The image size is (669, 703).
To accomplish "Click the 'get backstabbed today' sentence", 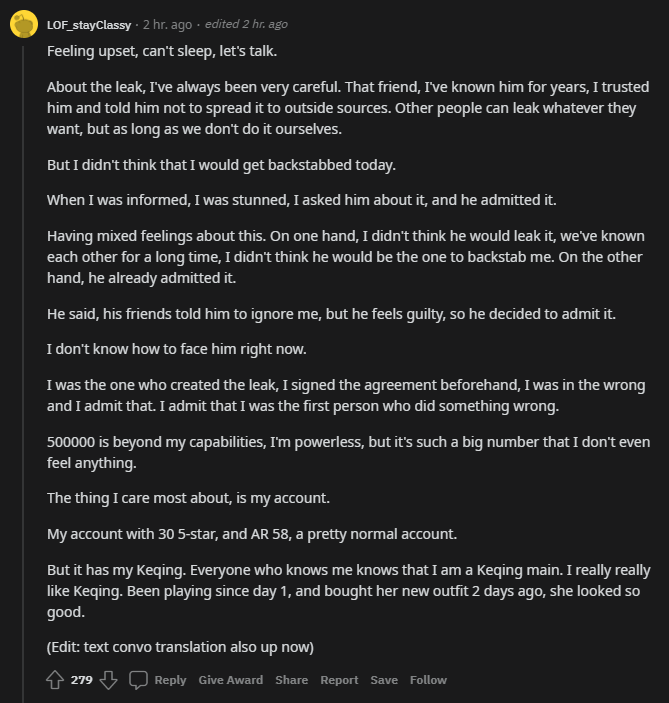I will (222, 165).
